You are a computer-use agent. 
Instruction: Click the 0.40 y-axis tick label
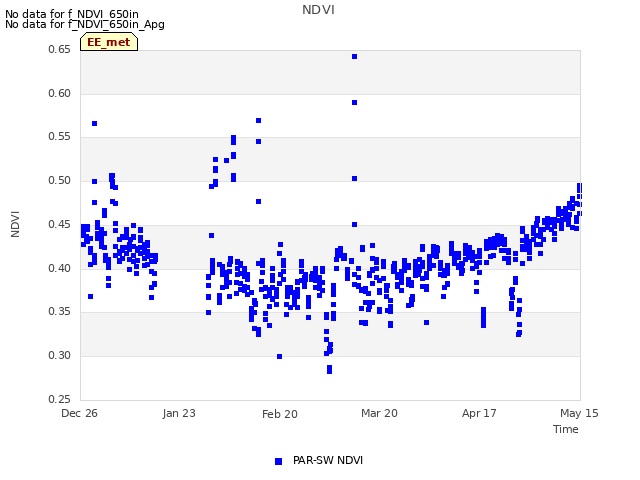[x=59, y=268]
